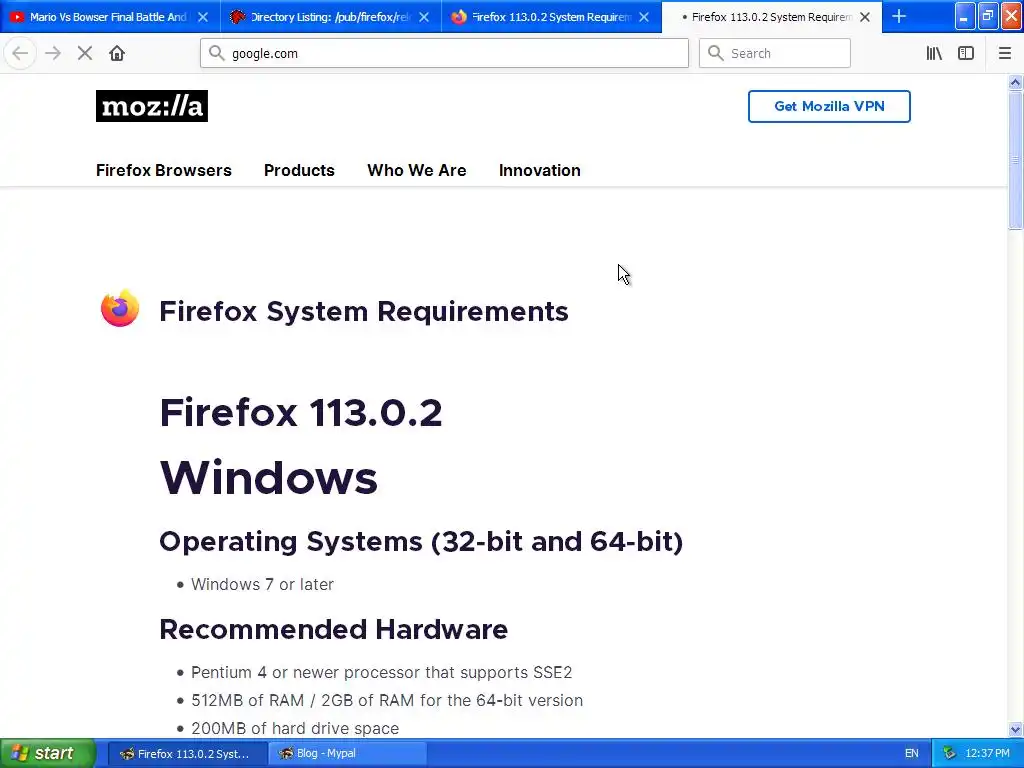Image resolution: width=1024 pixels, height=768 pixels.
Task: Click the magnifier icon in the Search box
Action: pyautogui.click(x=716, y=53)
